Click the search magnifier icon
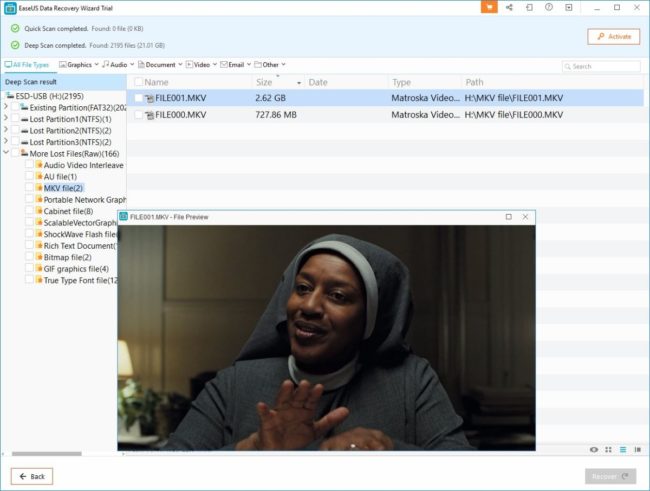Screen dimensions: 650x491 [x=568, y=66]
